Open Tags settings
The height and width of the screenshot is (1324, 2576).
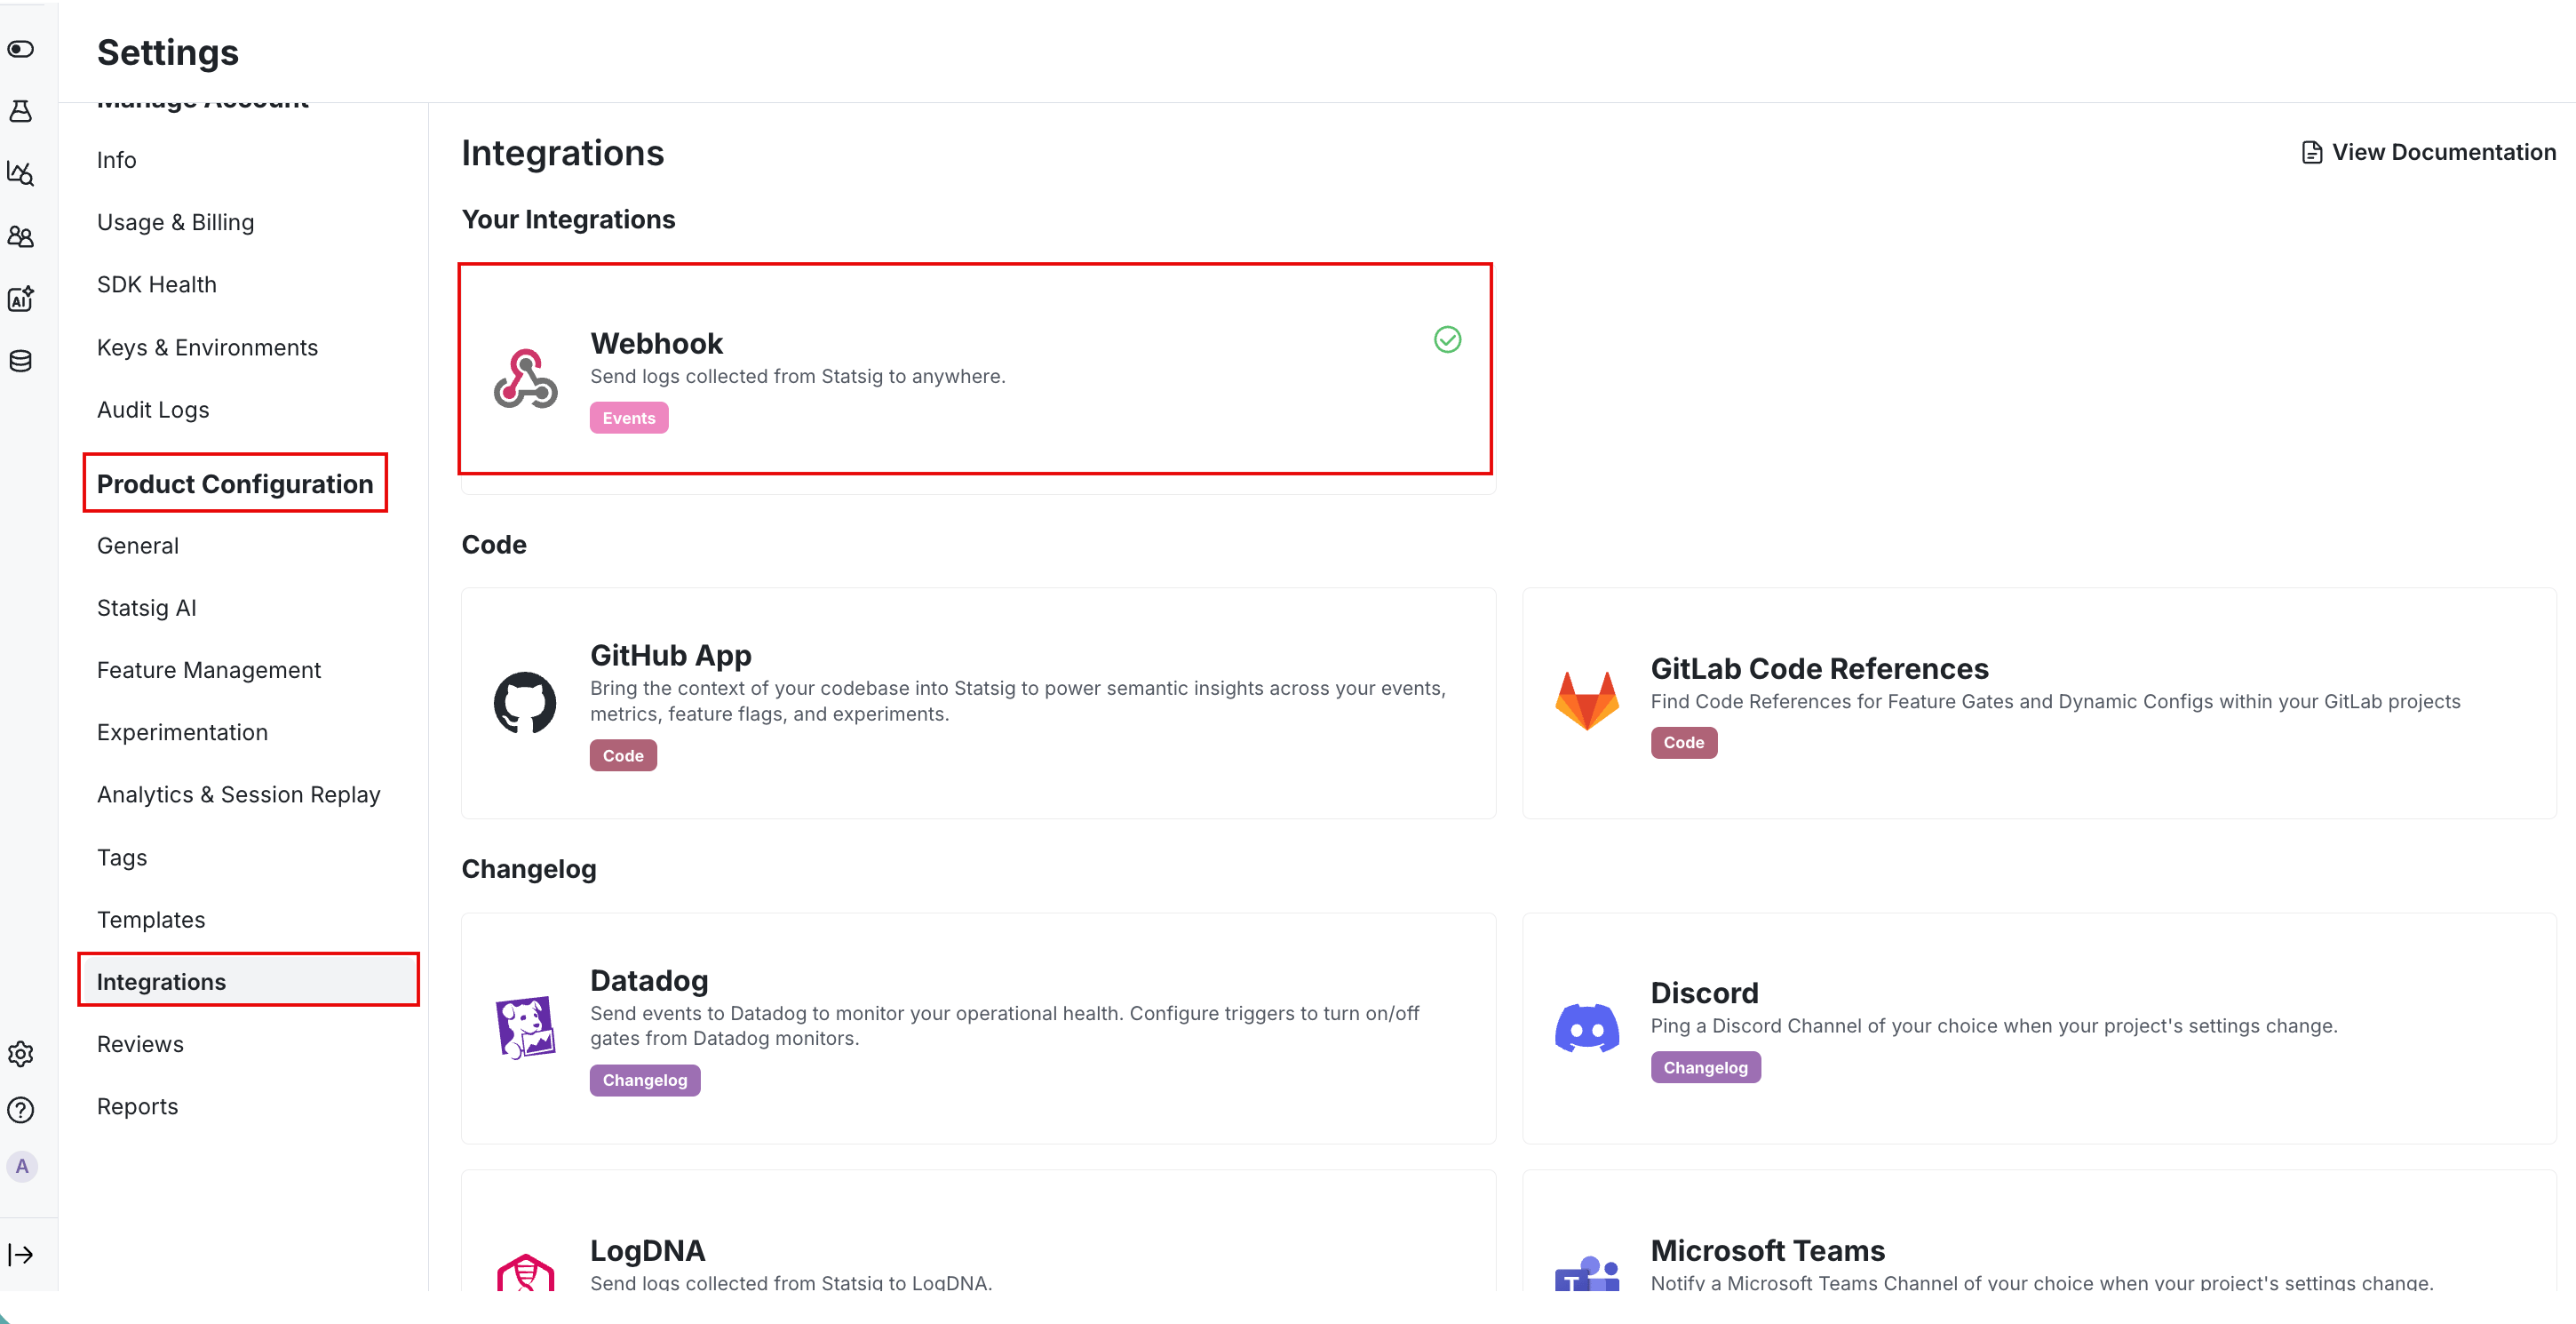click(x=122, y=858)
